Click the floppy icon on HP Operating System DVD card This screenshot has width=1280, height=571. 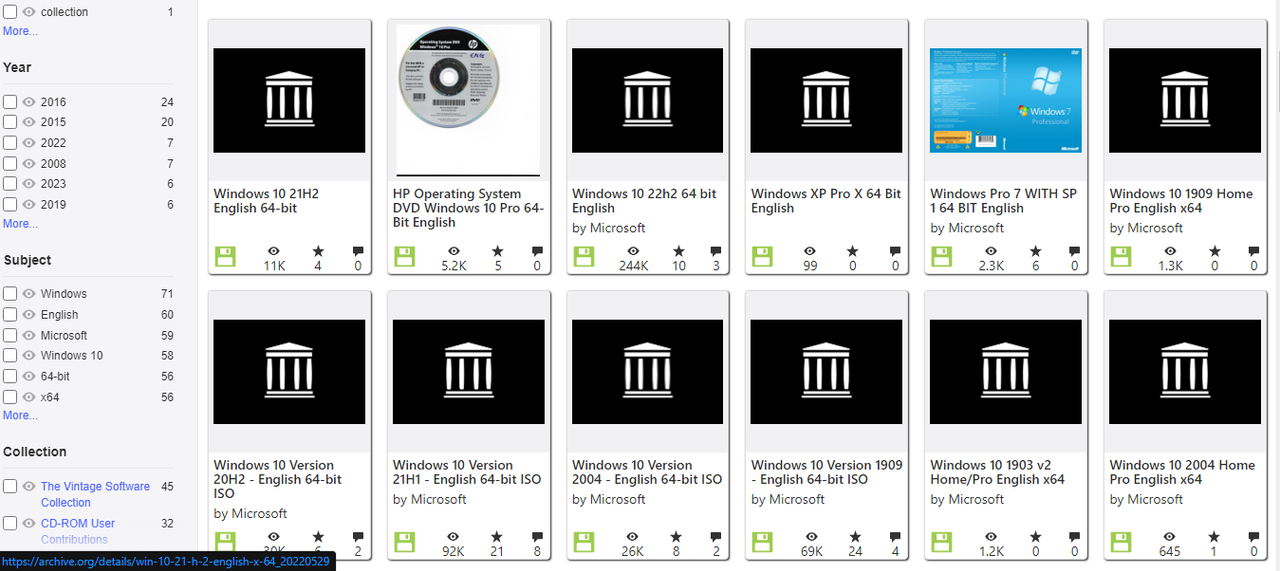[x=404, y=257]
